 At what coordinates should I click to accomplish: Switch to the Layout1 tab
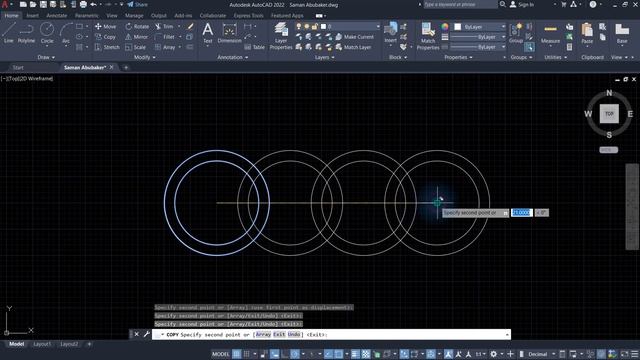pos(42,344)
